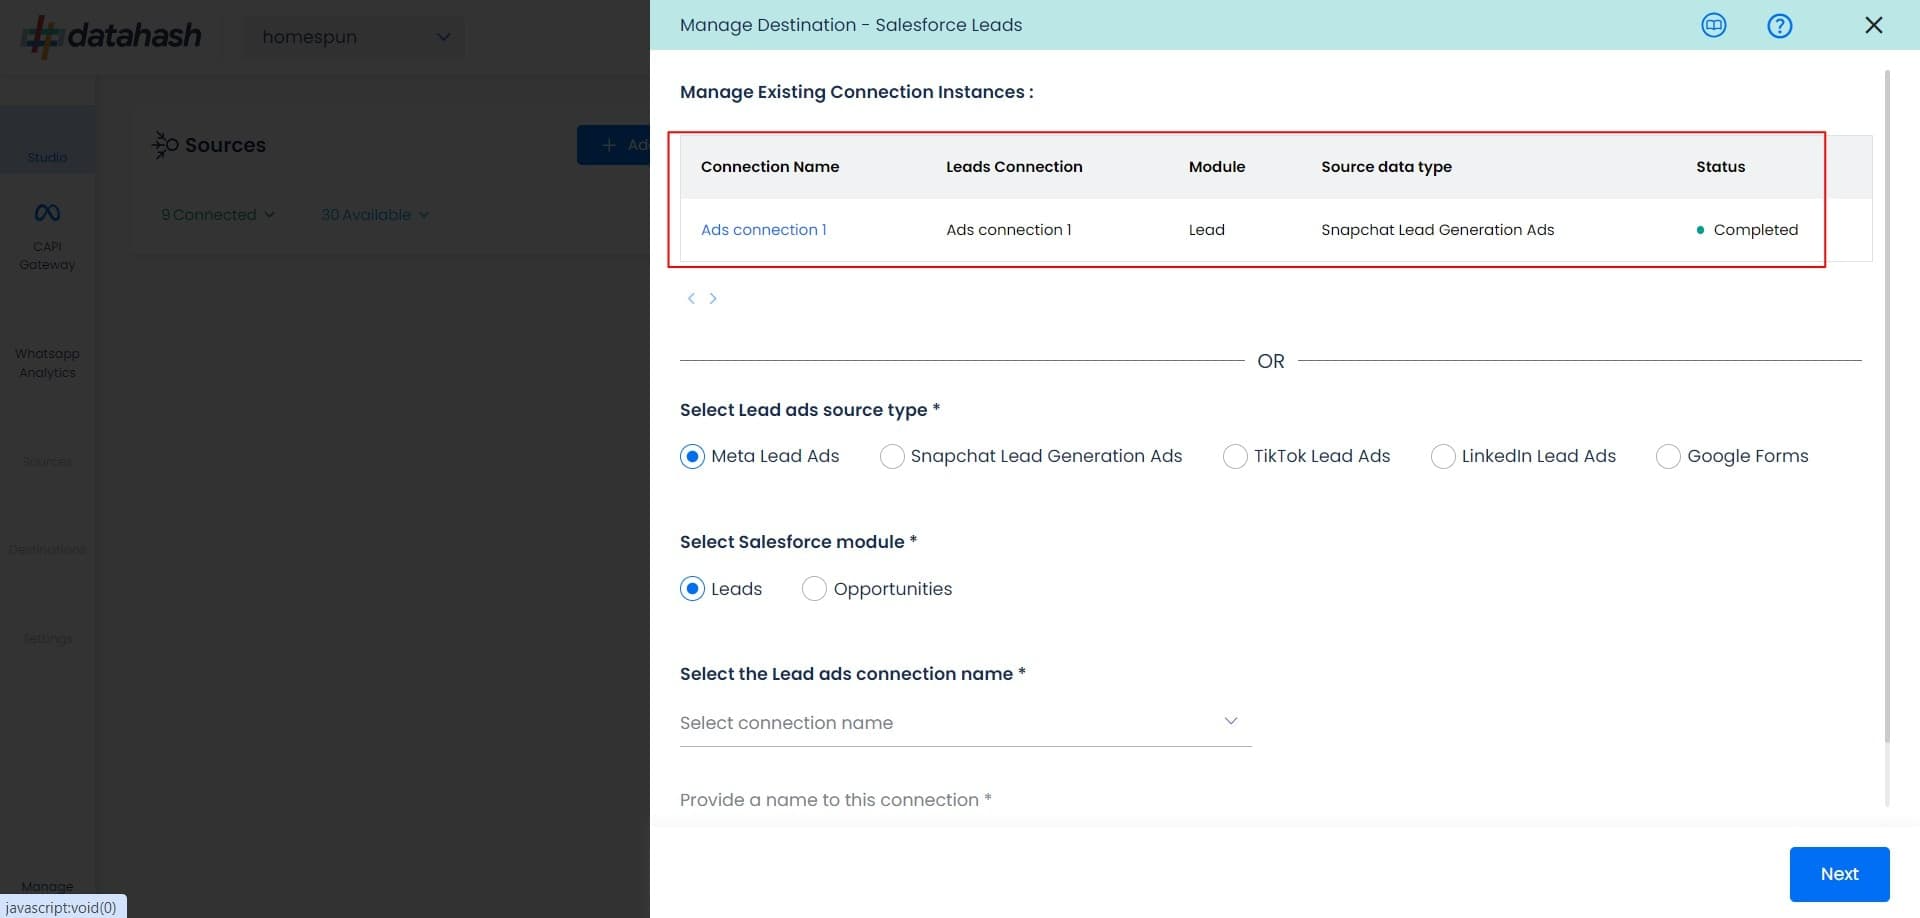Open Sources in sidebar

click(47, 461)
